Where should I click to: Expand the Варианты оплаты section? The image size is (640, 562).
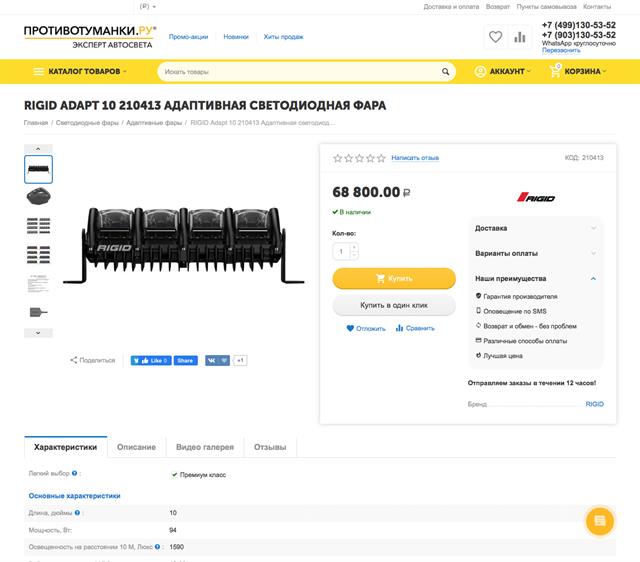536,253
